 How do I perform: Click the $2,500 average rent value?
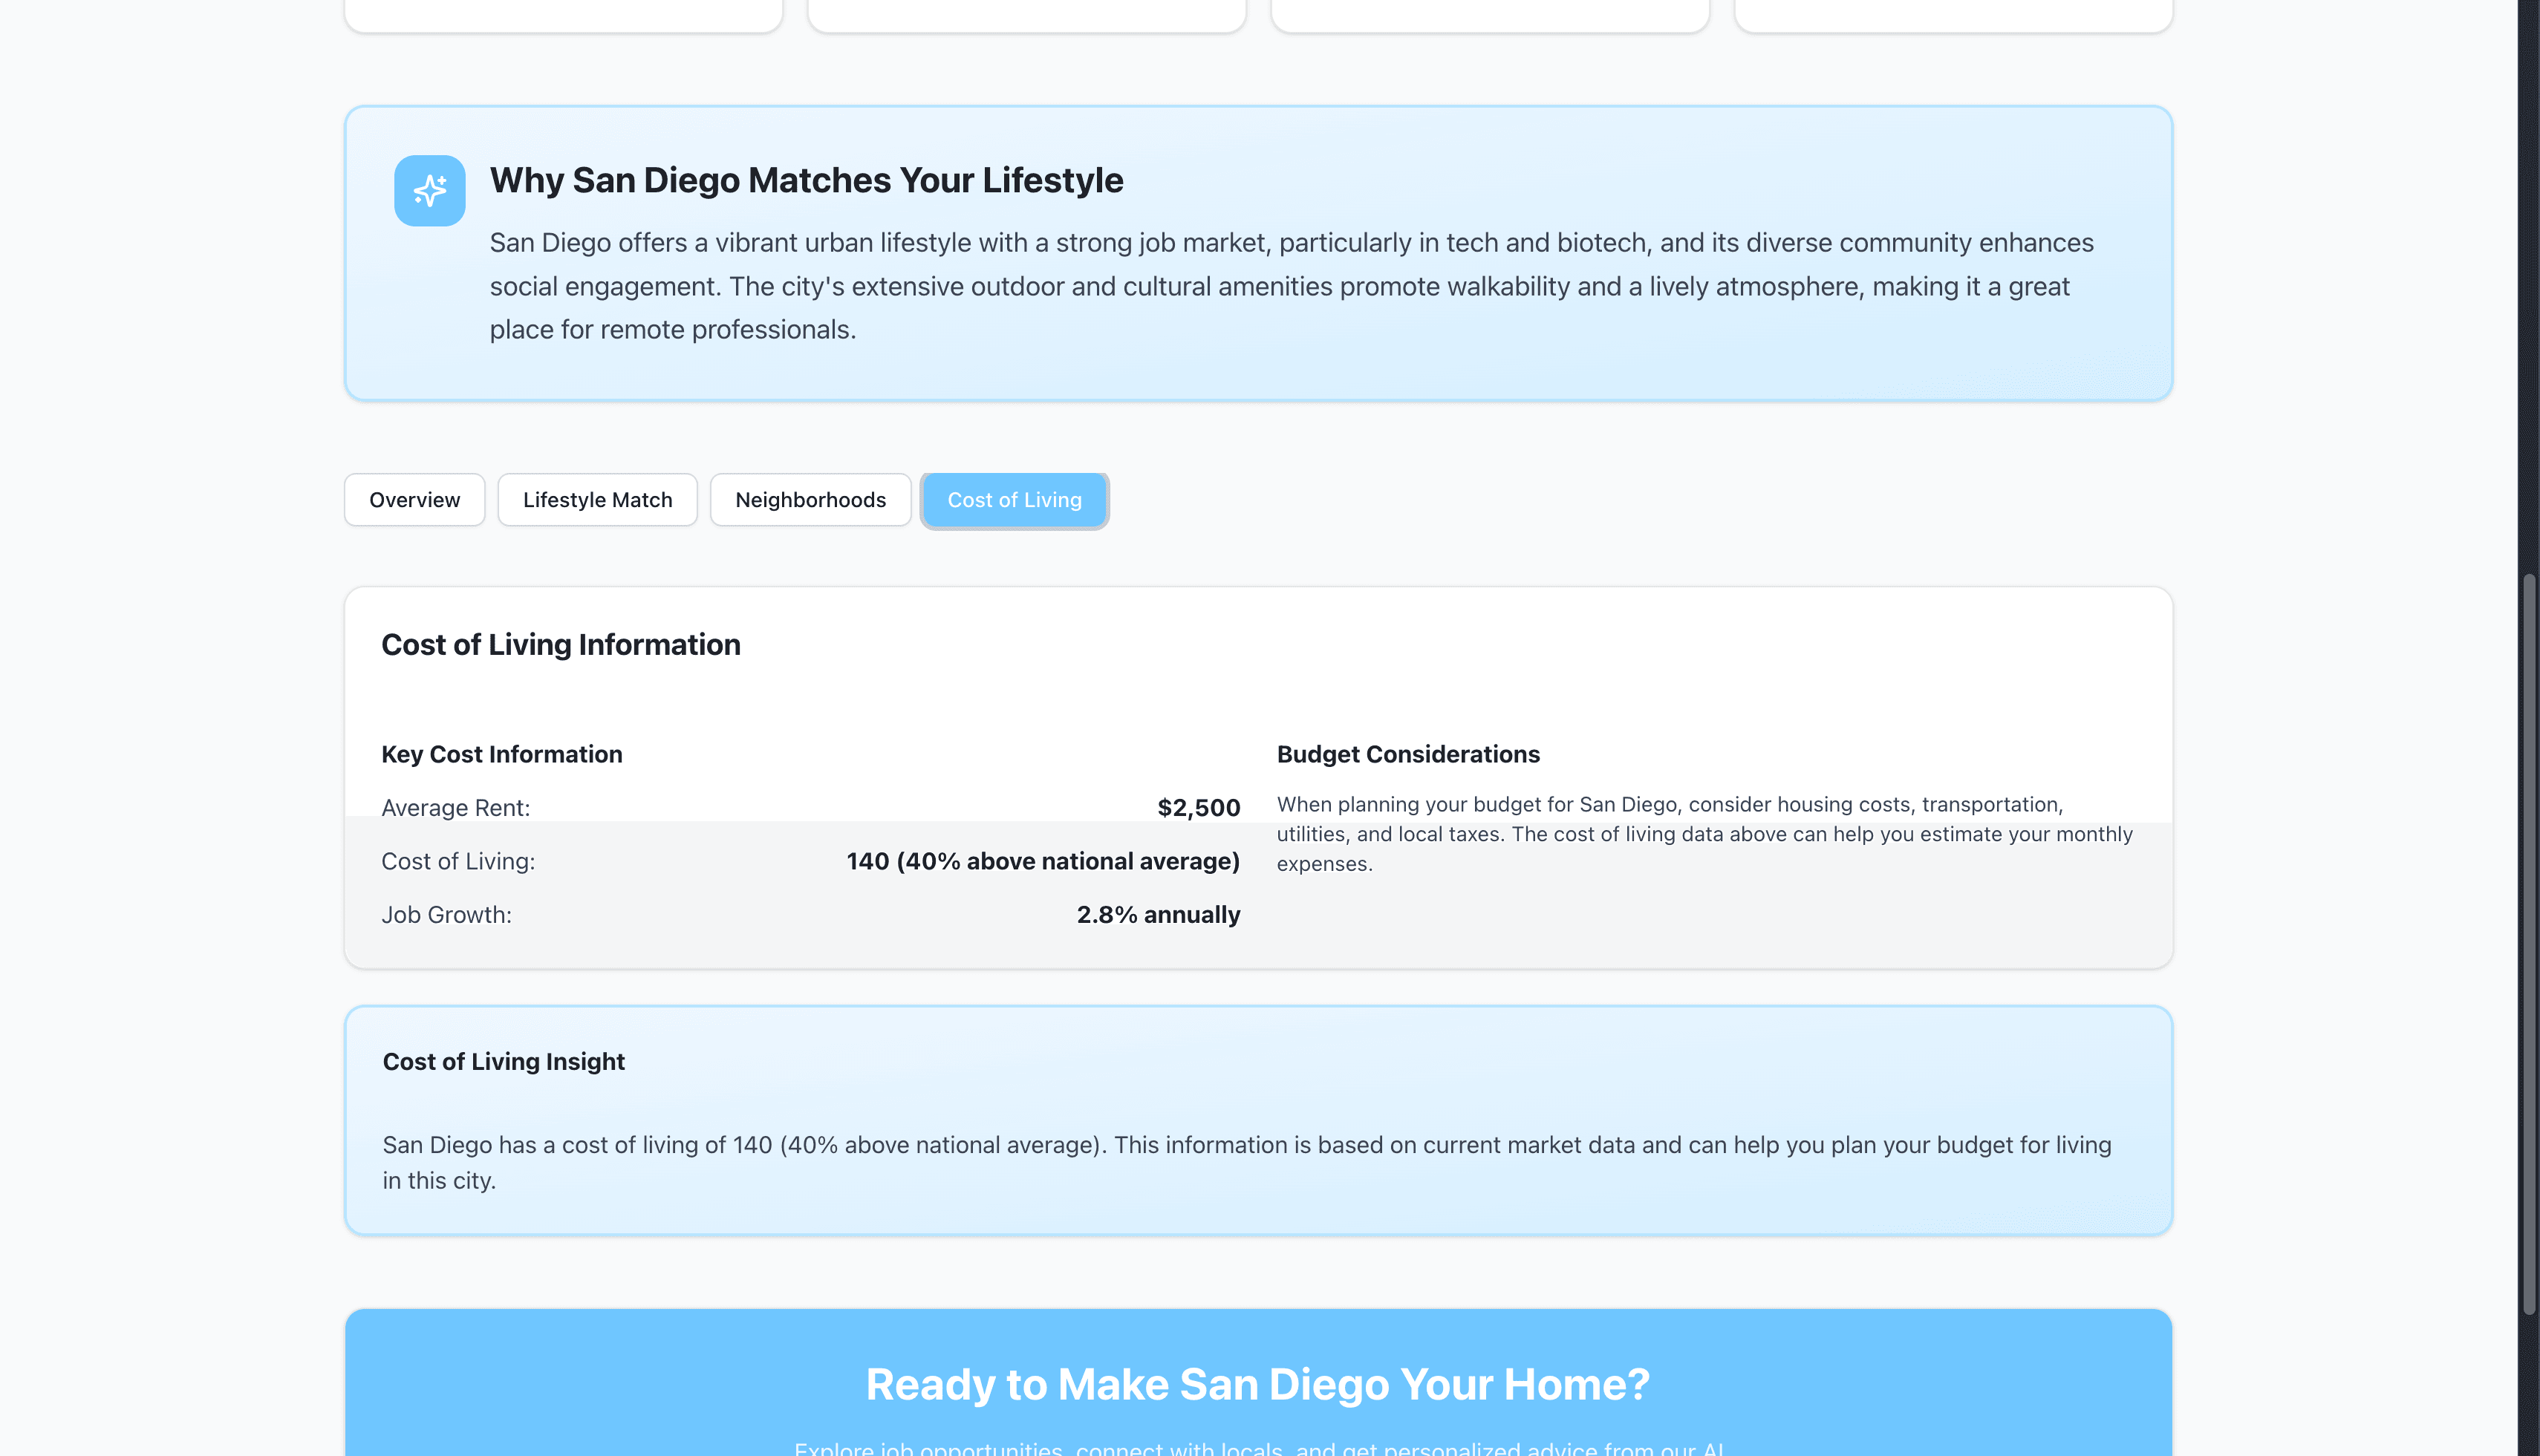tap(1198, 808)
